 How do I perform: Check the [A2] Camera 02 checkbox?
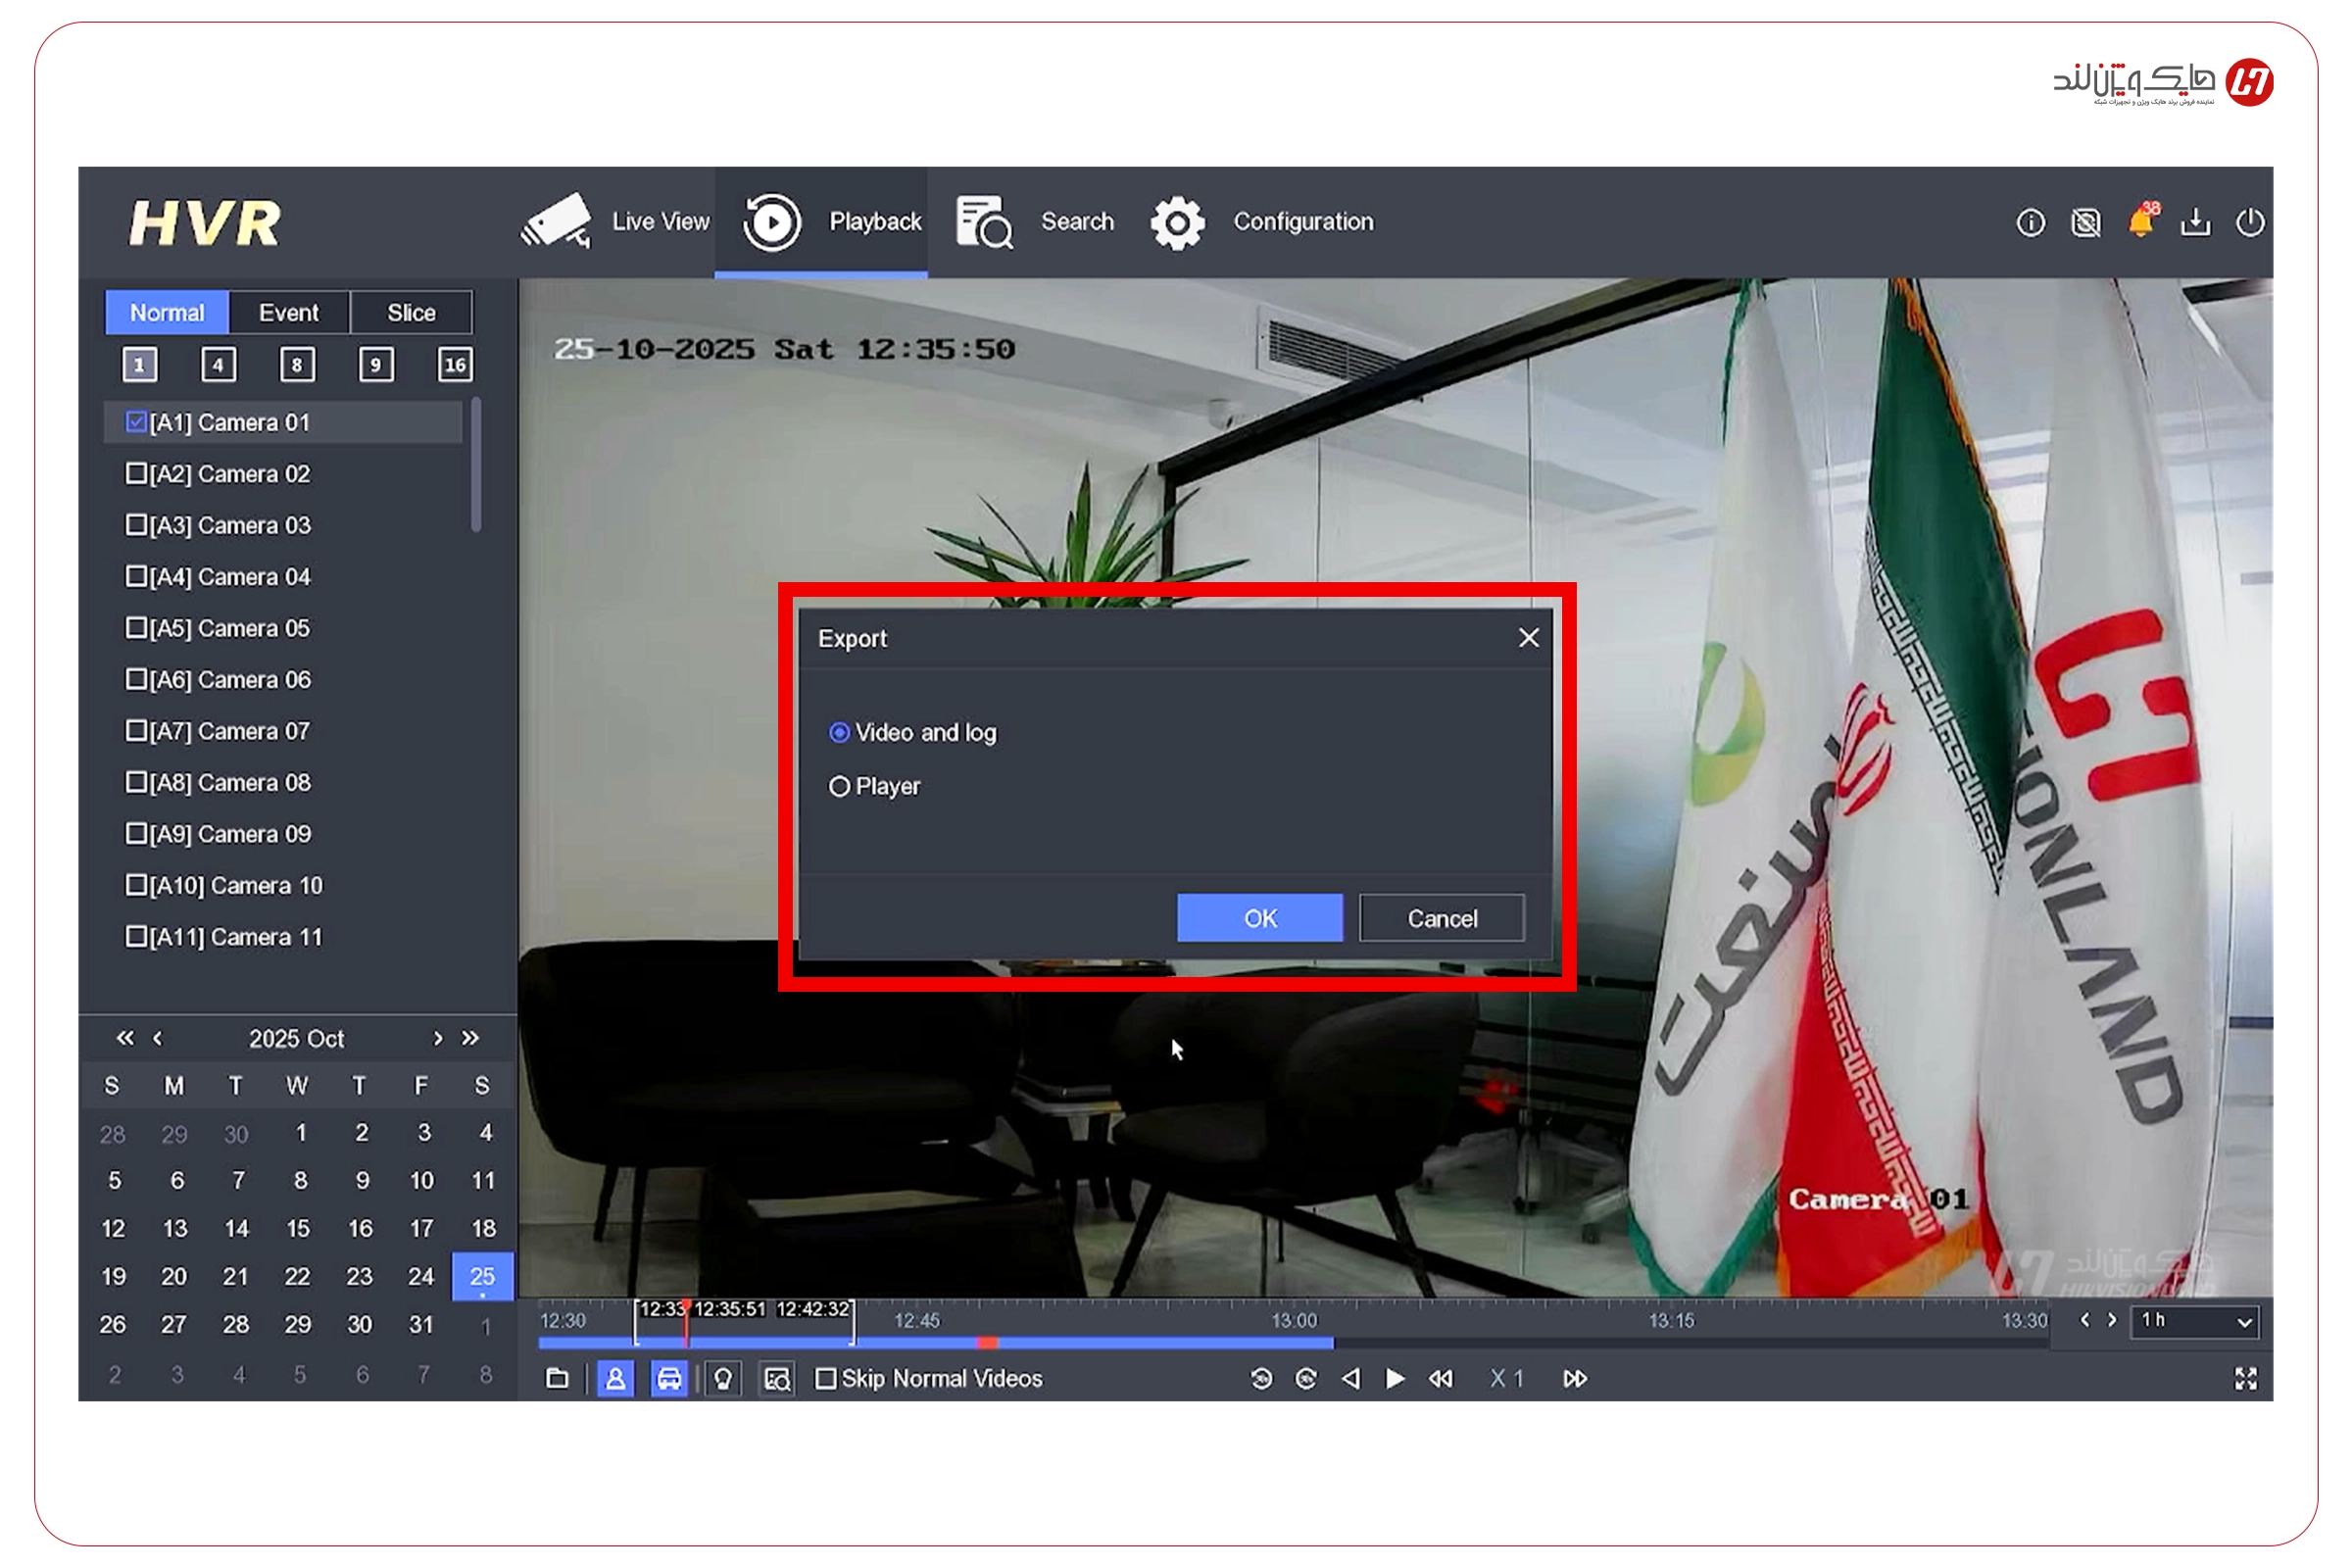136,473
